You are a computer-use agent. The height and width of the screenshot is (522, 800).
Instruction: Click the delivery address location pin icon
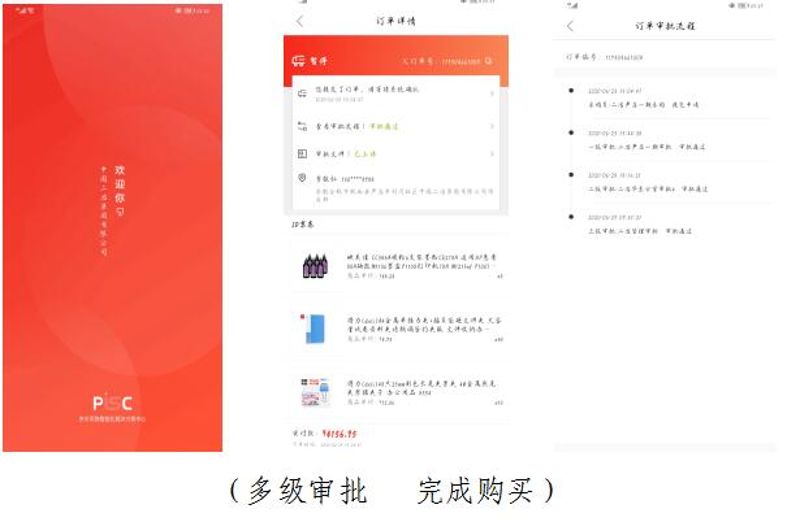point(302,178)
